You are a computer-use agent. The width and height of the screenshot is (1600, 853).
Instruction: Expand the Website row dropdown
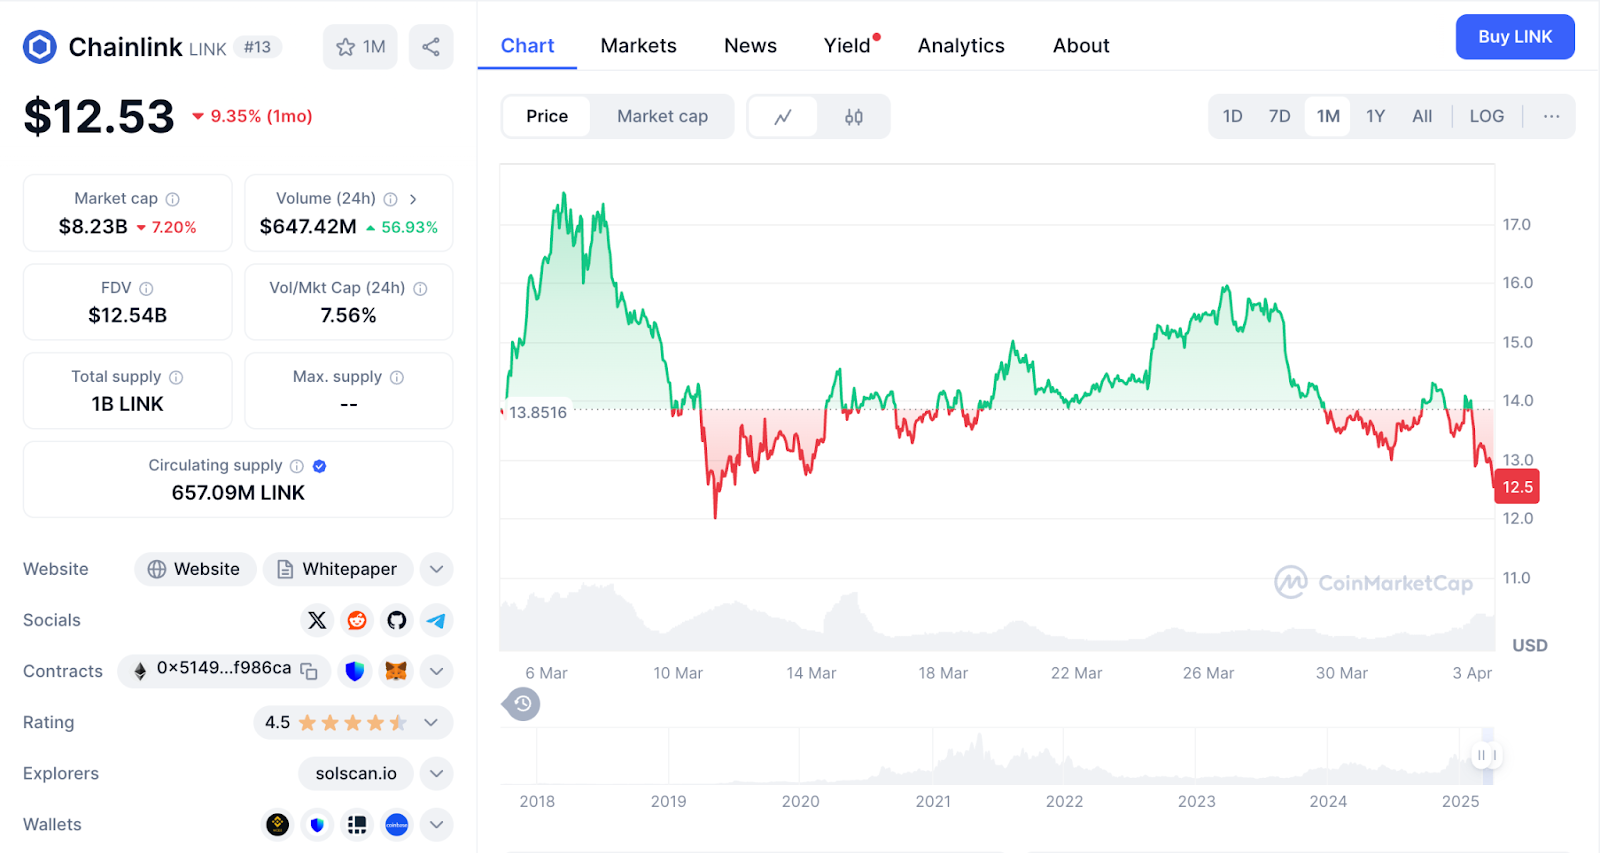[436, 569]
